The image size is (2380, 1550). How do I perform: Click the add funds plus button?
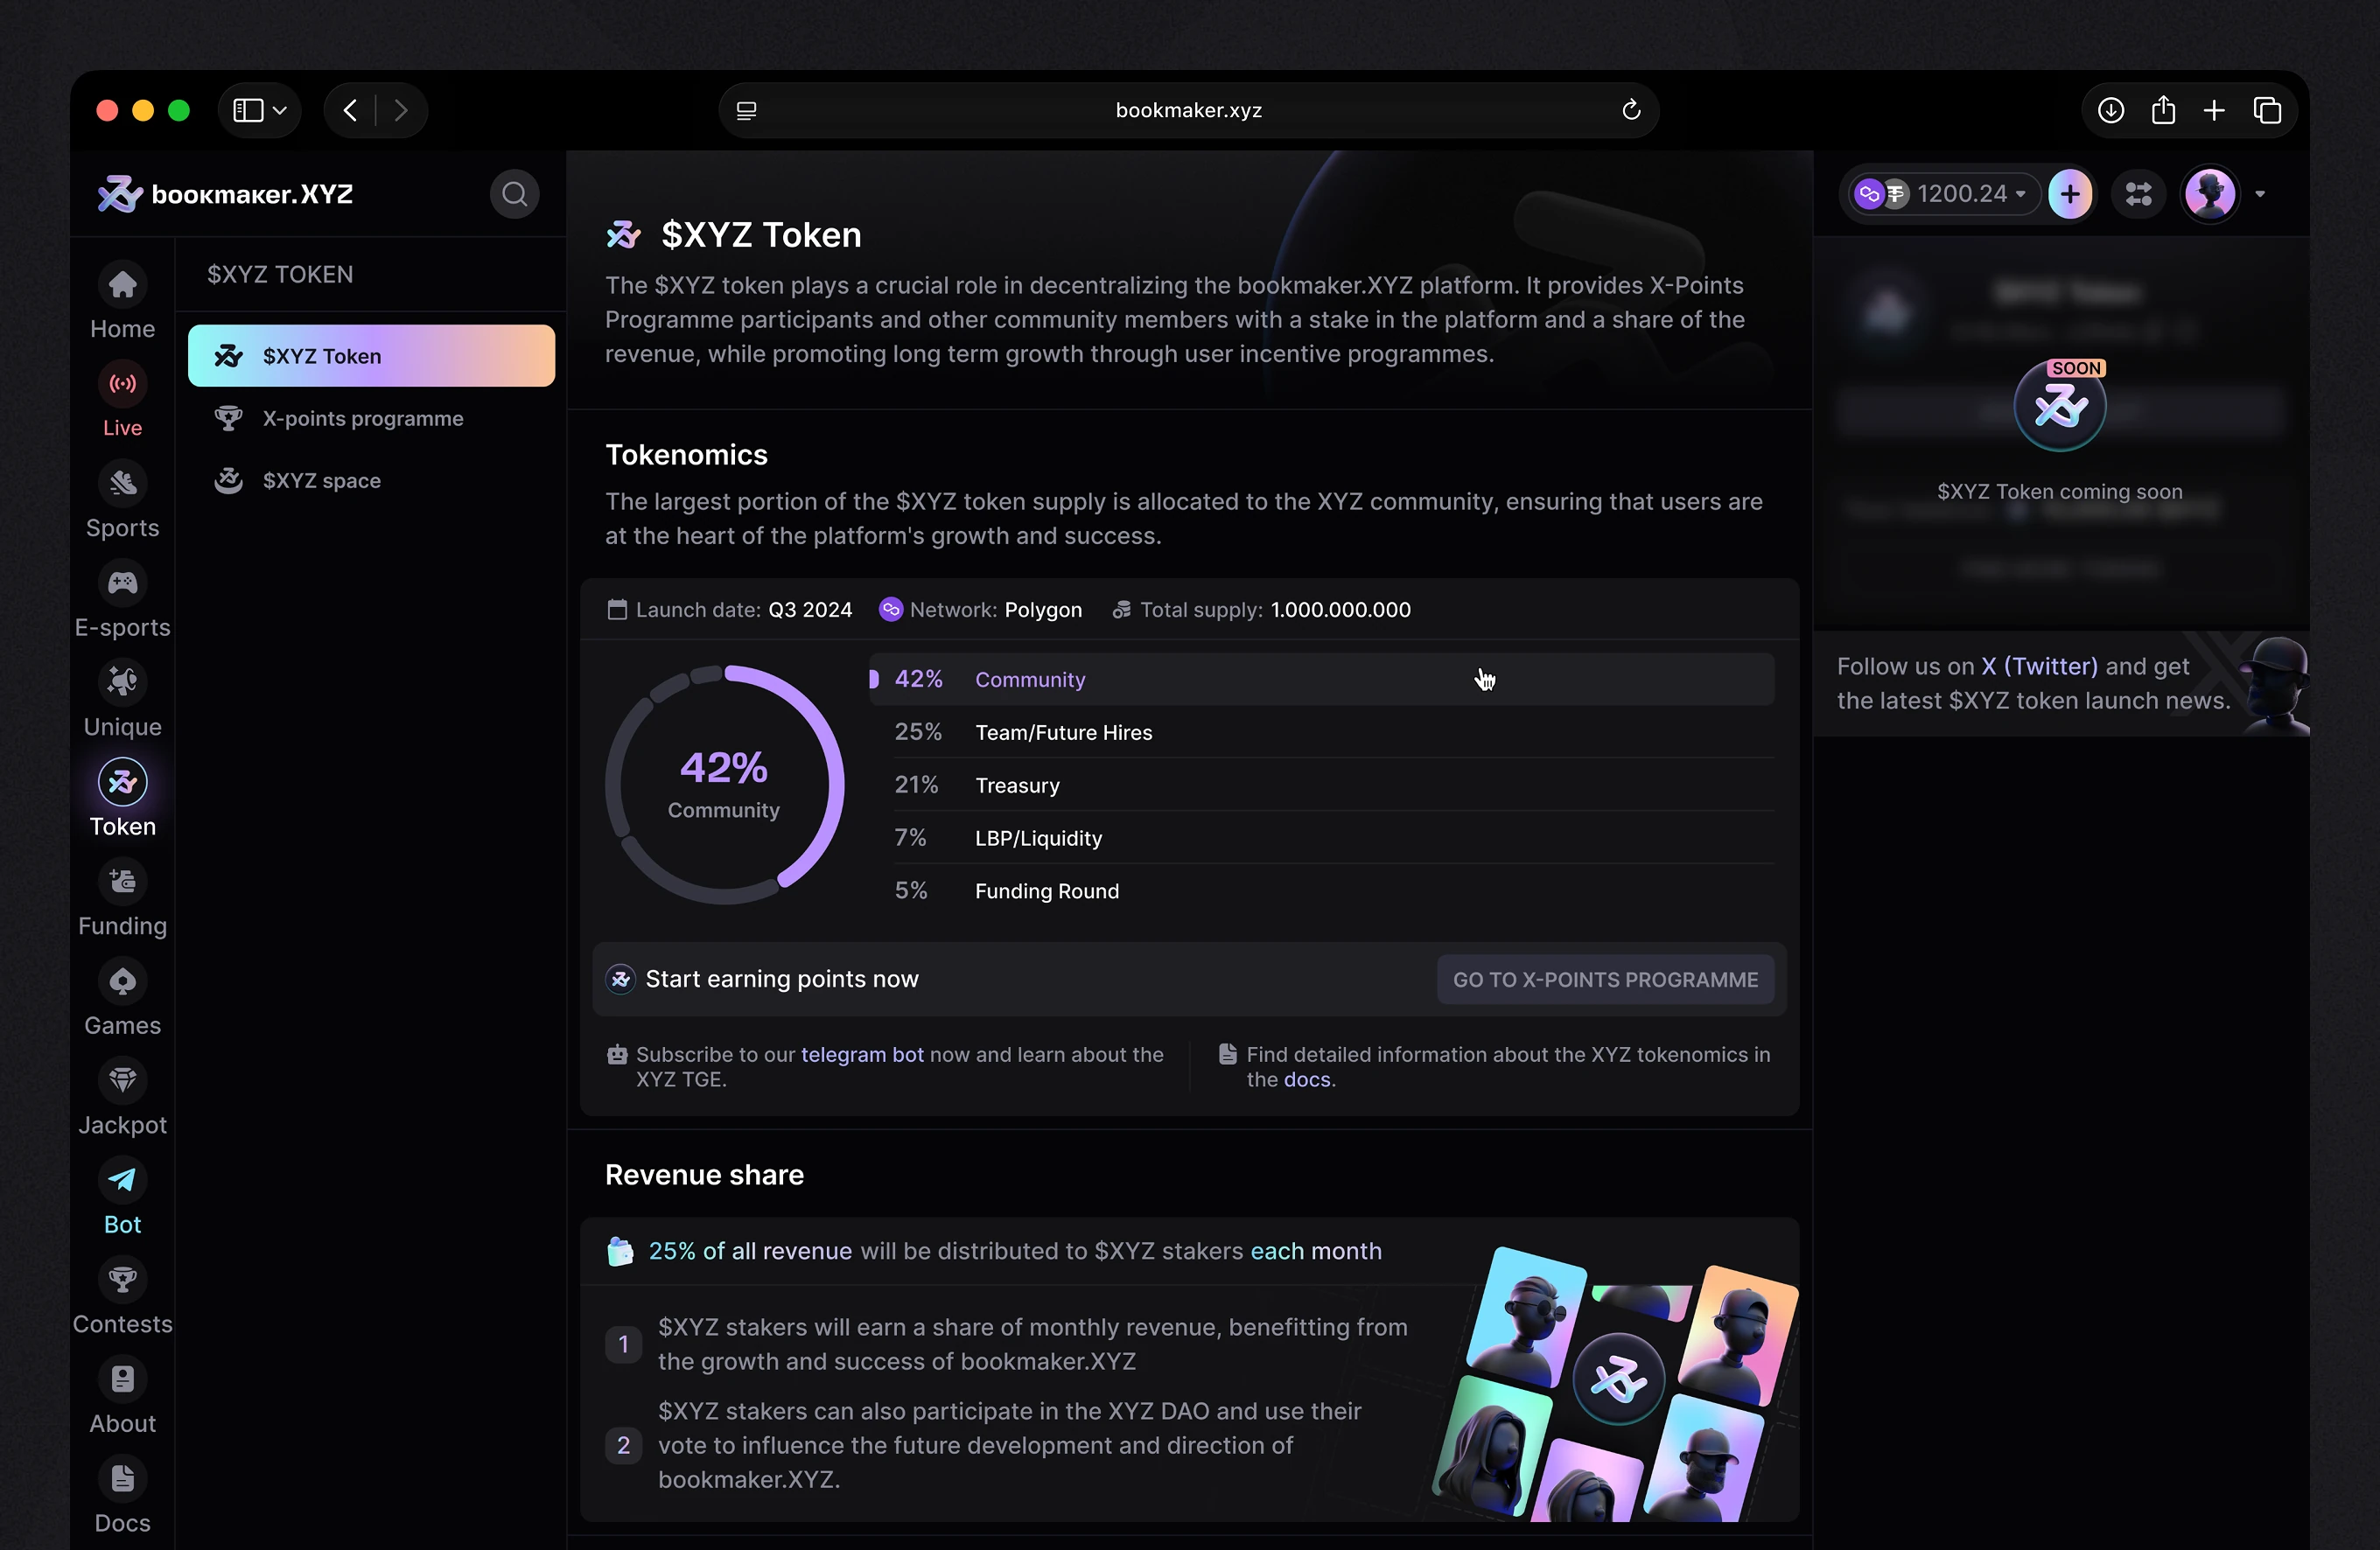coord(2069,194)
